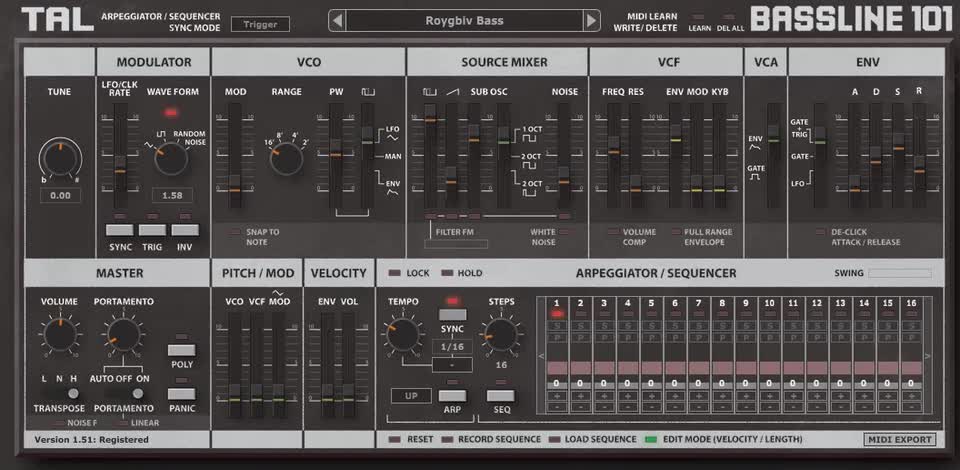Go to next preset with right arrow

click(x=591, y=21)
